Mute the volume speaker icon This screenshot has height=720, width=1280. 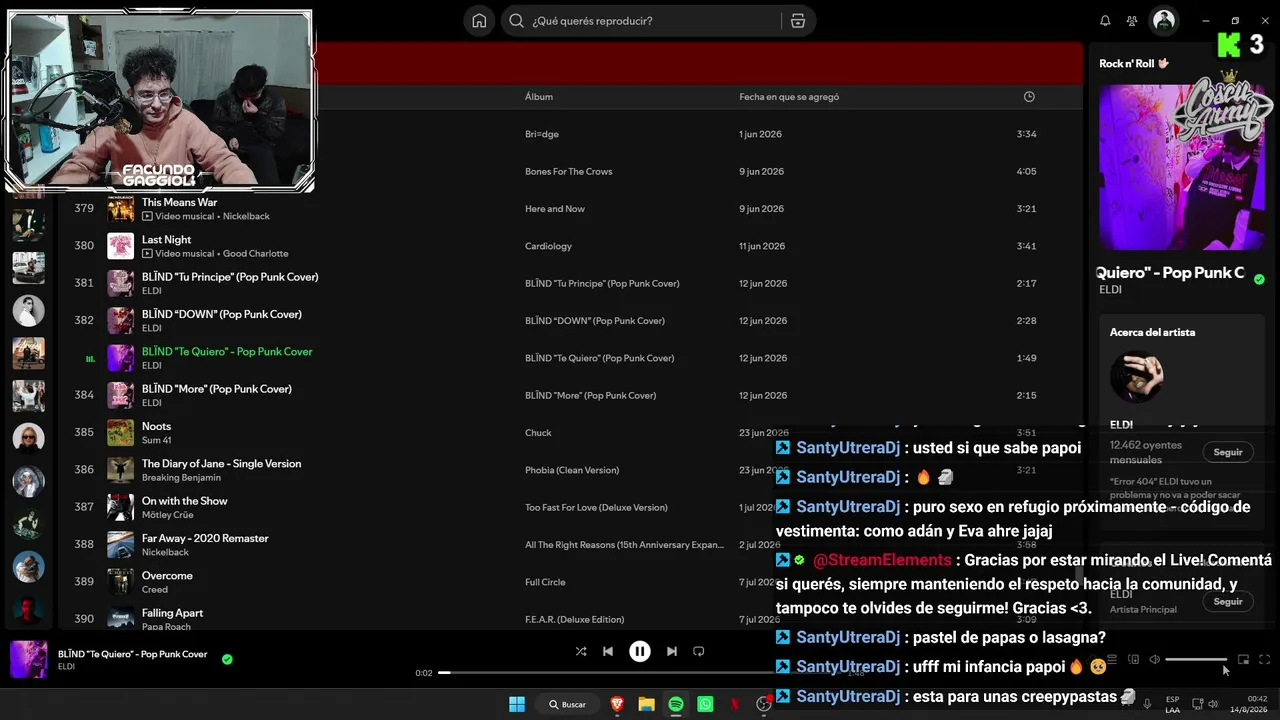(x=1154, y=660)
